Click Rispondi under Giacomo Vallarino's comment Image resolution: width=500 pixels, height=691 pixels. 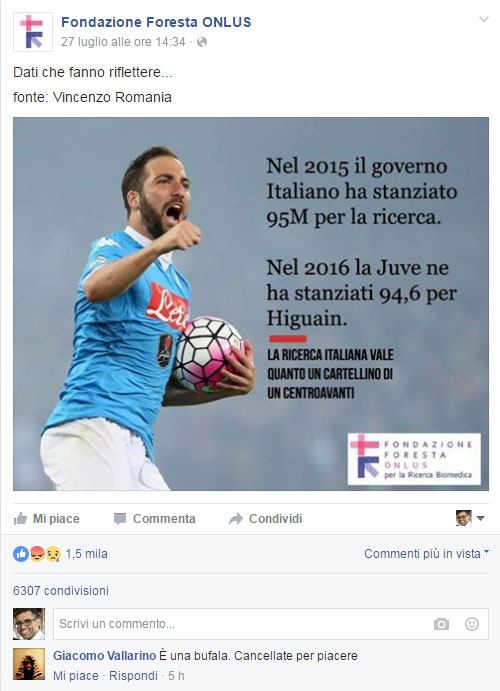coord(133,676)
